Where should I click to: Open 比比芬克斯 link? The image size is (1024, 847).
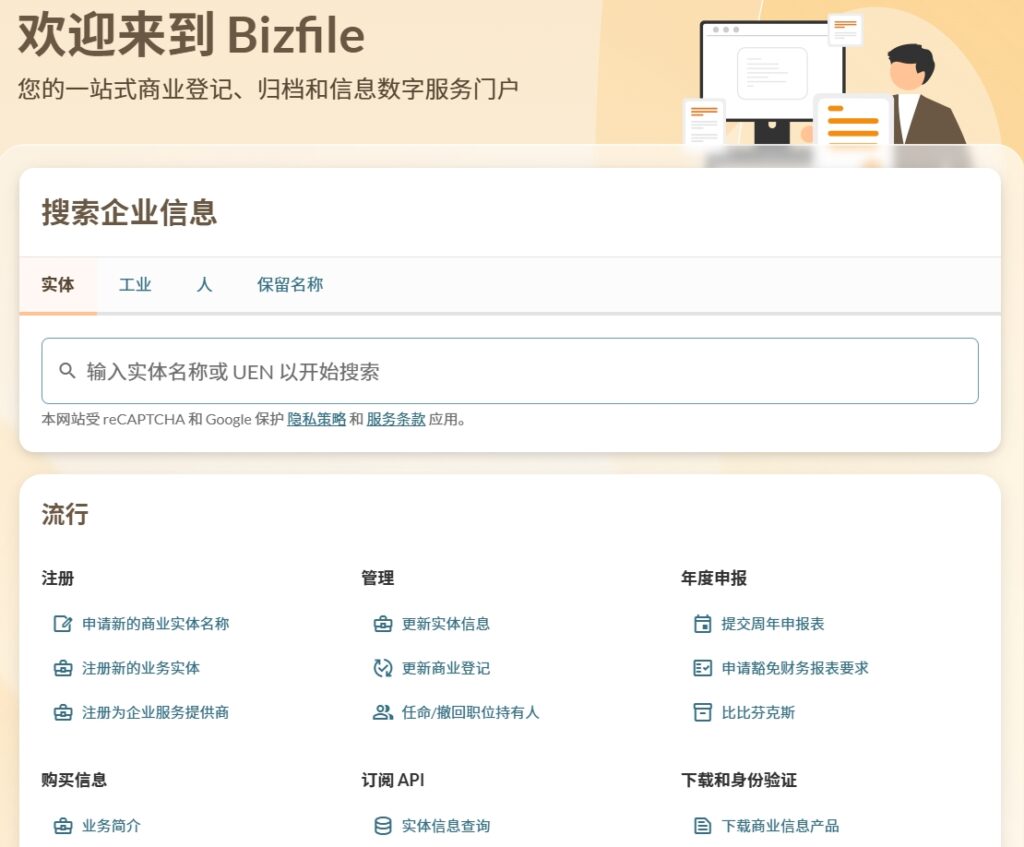(758, 712)
